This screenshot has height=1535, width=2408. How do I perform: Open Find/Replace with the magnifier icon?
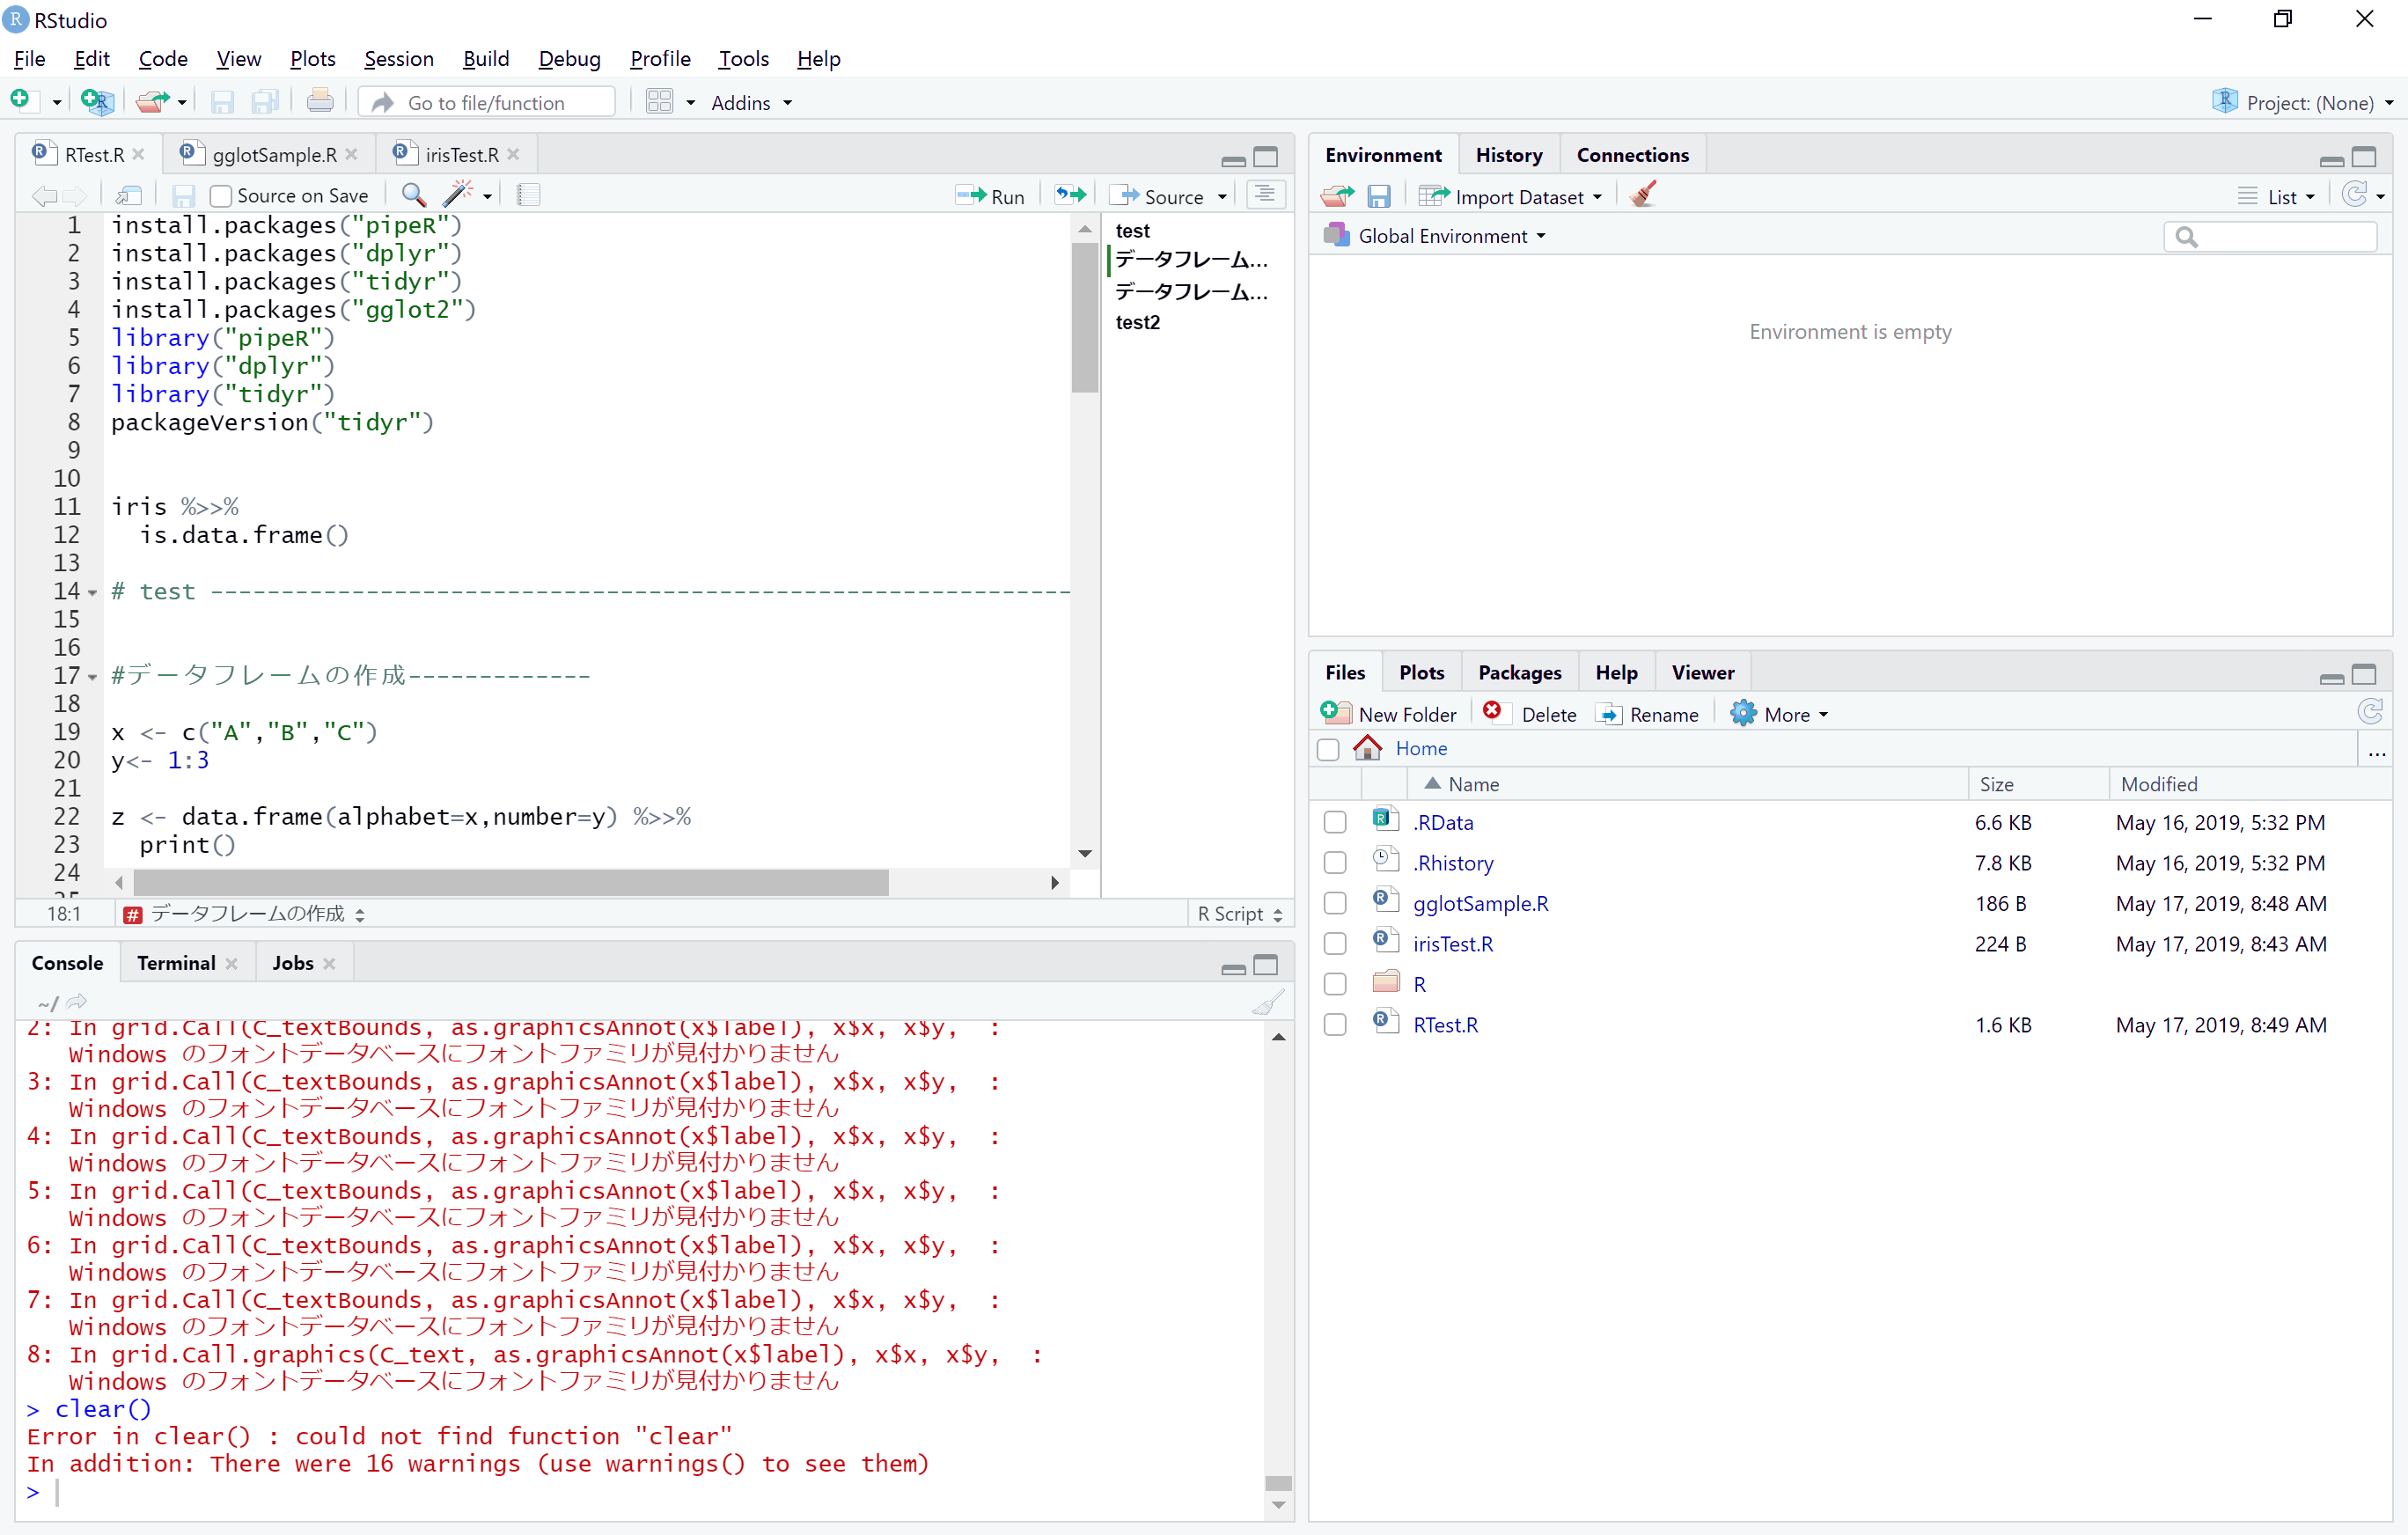point(412,194)
